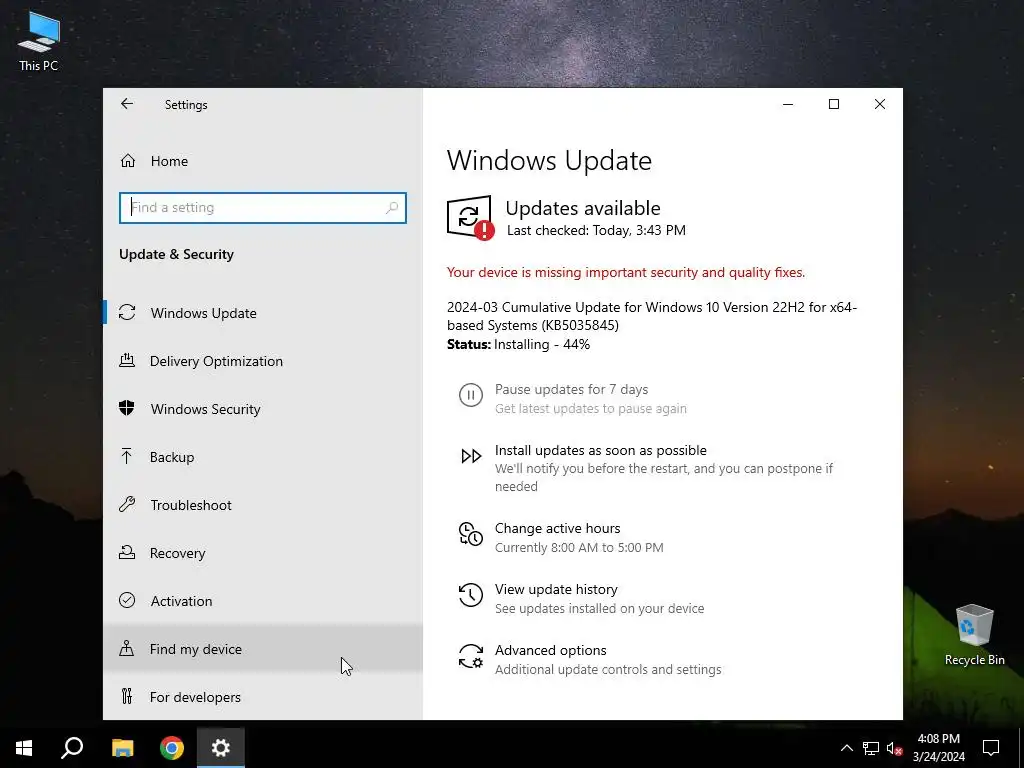Choose Install updates as soon as possible

[x=601, y=450]
